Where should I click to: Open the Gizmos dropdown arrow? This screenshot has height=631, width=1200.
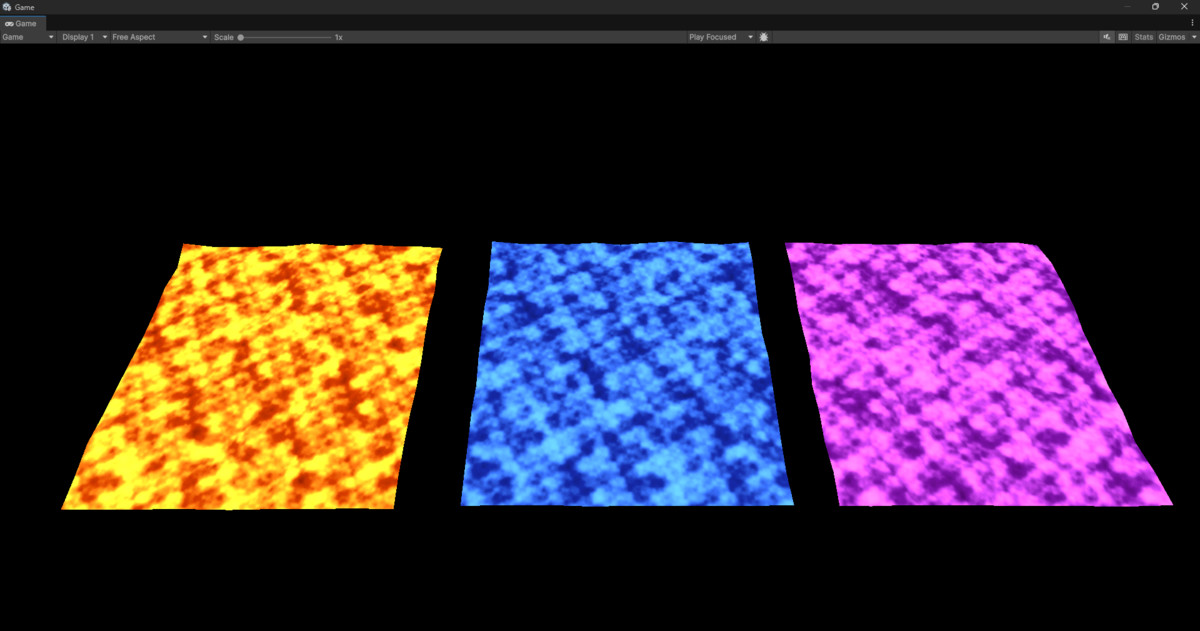tap(1193, 37)
